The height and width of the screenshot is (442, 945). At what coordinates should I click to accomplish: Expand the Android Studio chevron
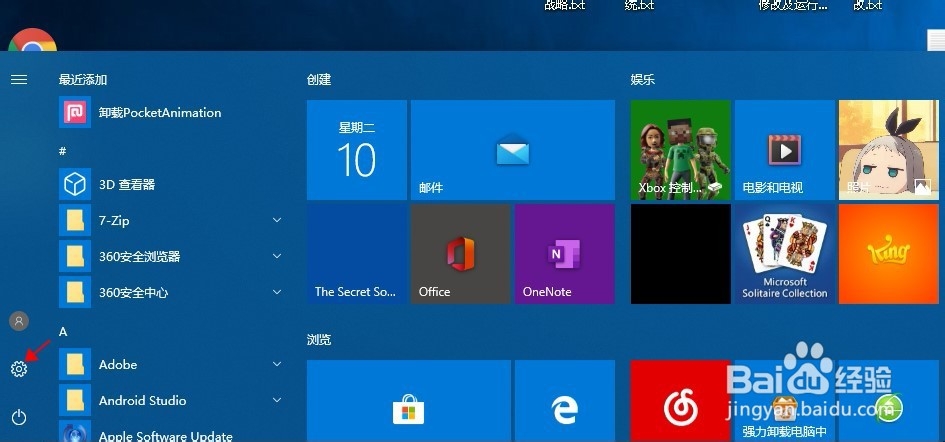pos(277,400)
